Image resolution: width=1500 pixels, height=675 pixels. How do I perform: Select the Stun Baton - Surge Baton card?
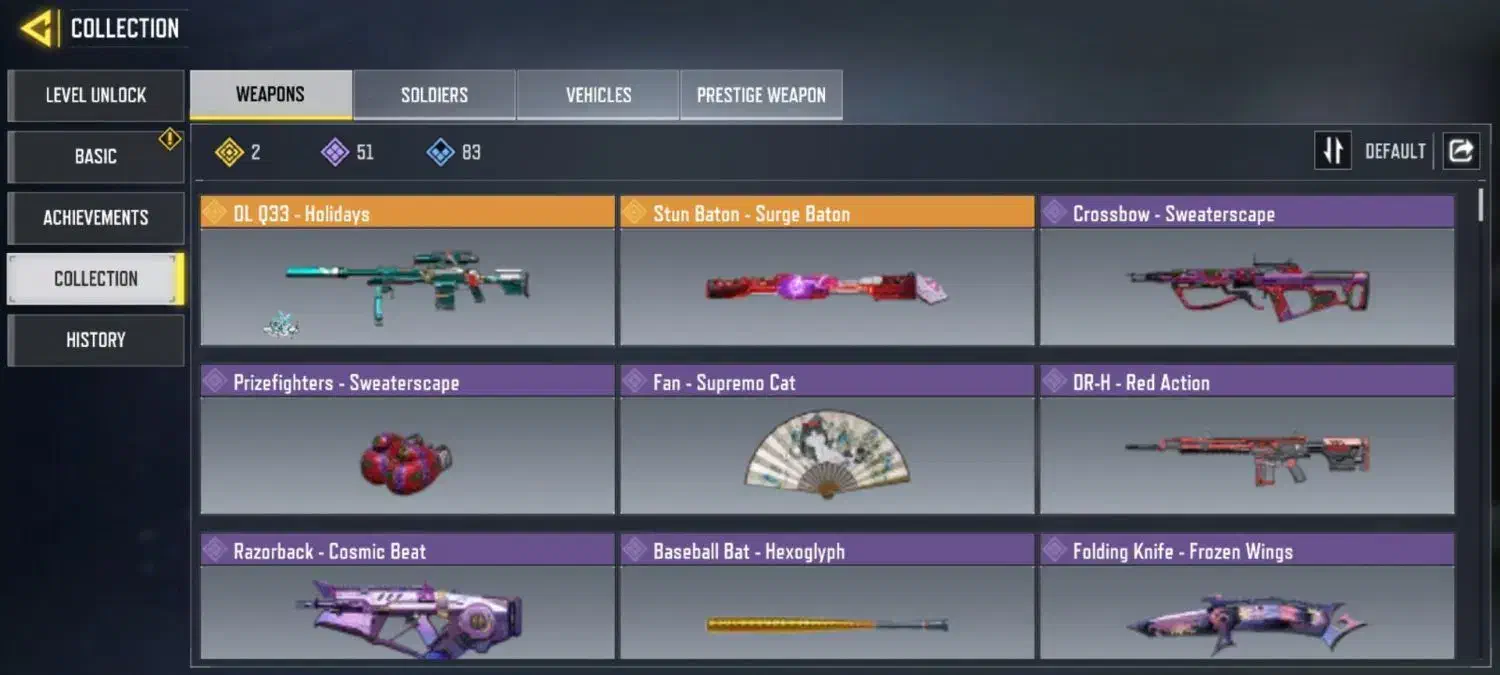point(827,270)
